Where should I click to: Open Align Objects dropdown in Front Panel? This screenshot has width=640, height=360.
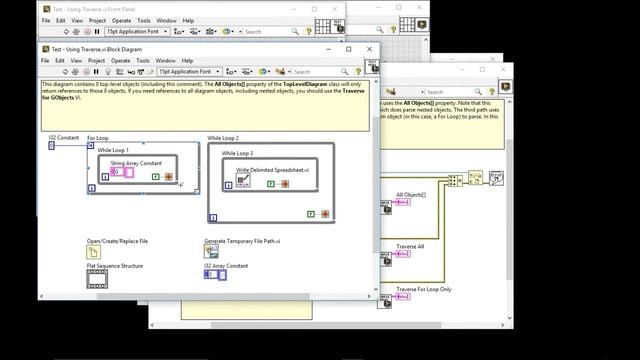[x=179, y=31]
